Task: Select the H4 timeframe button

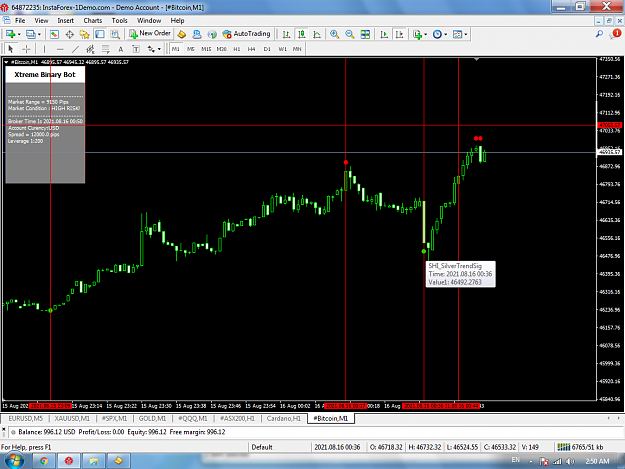Action: (x=252, y=49)
